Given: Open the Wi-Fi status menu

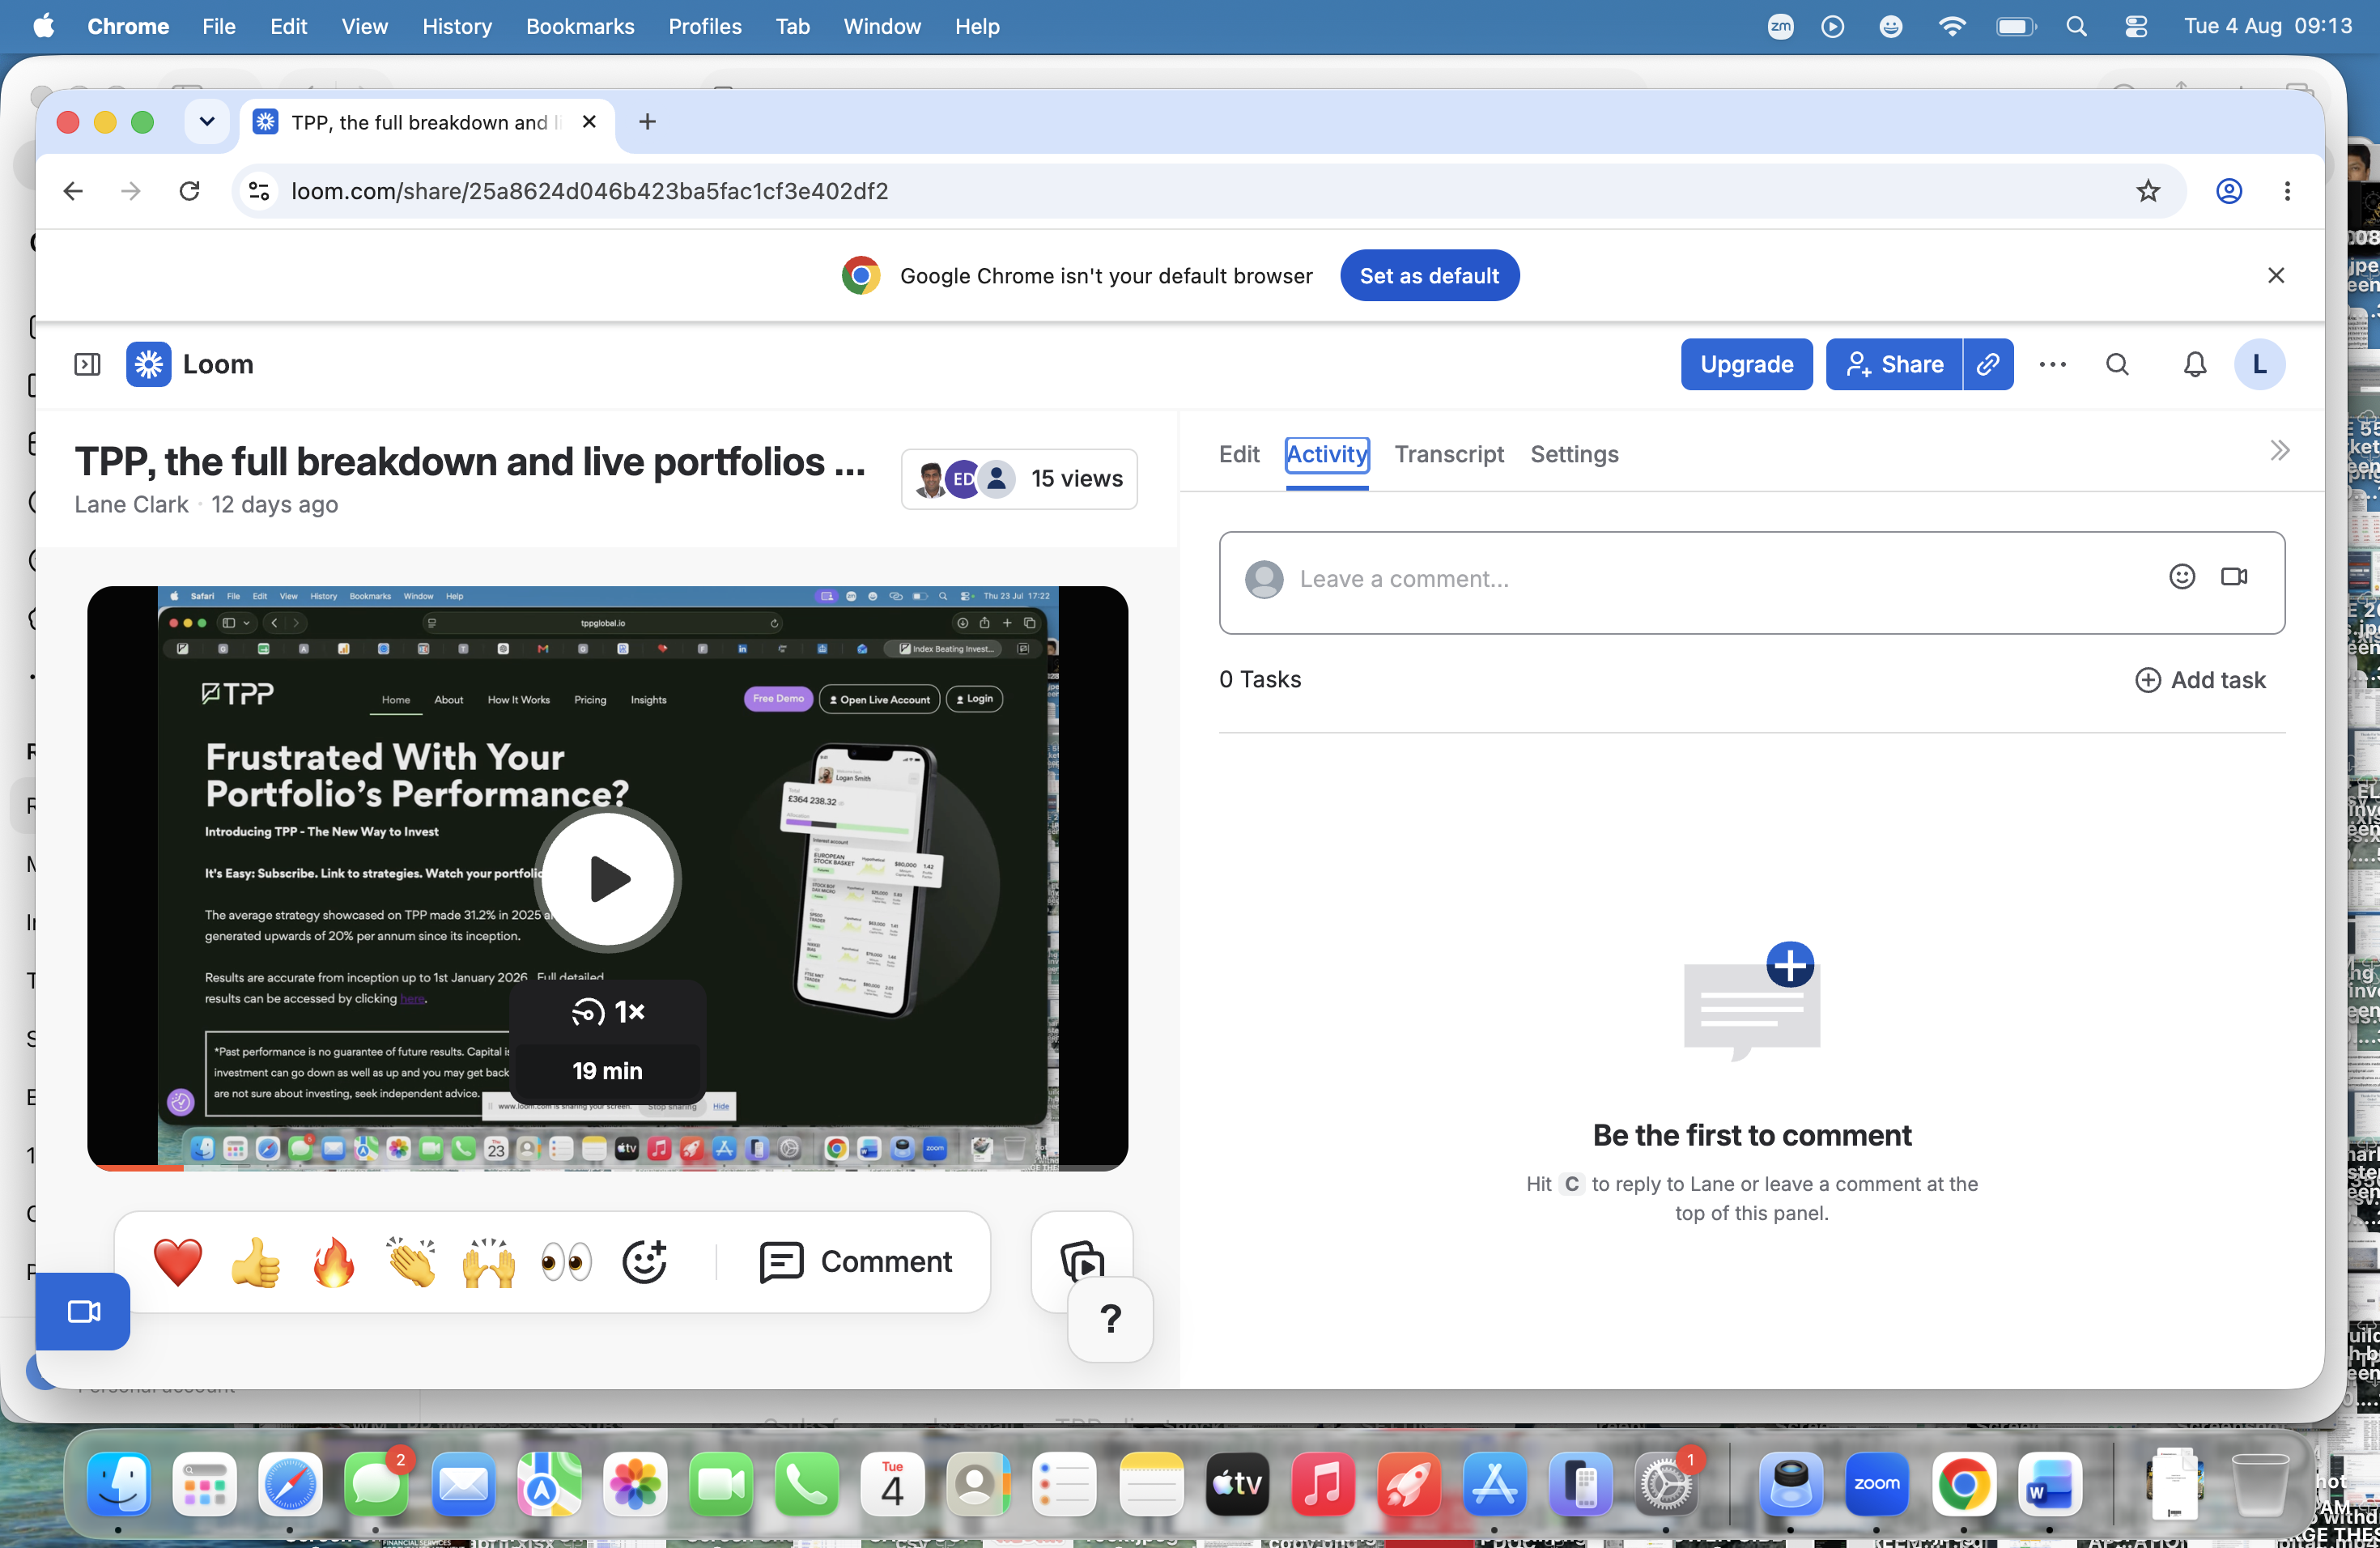Looking at the screenshot, I should tap(1951, 26).
